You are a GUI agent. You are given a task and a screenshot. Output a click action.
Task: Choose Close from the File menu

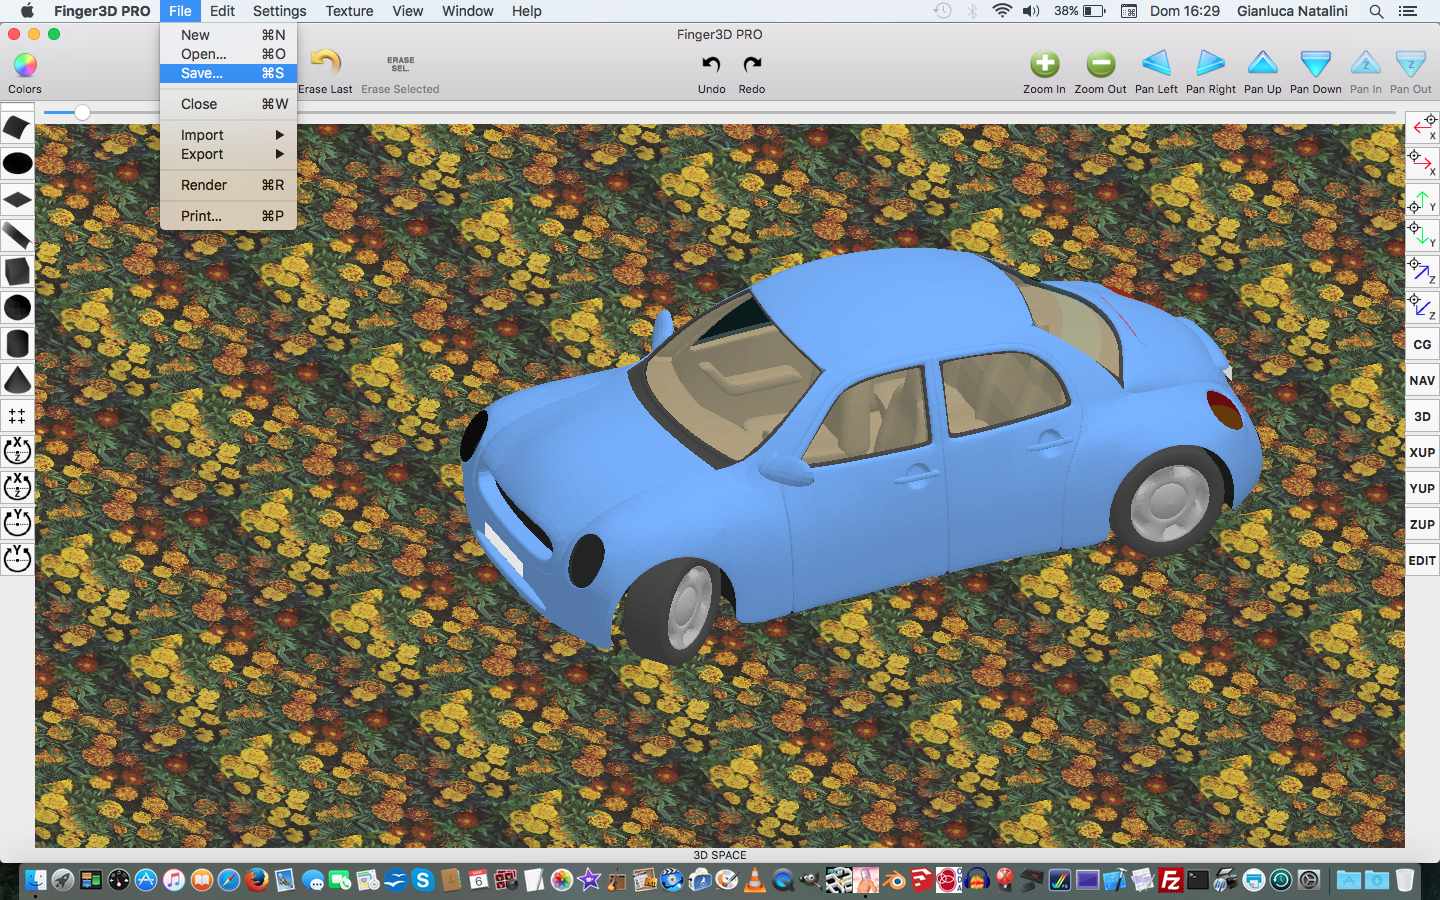click(228, 104)
